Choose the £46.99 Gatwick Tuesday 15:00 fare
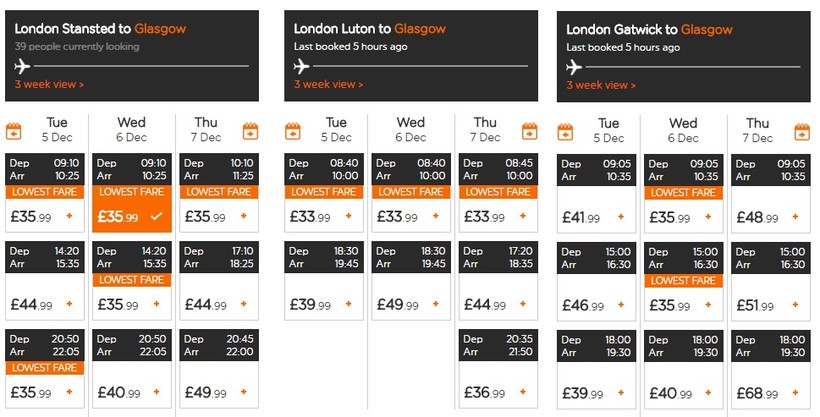This screenshot has width=820, height=417. [x=596, y=304]
